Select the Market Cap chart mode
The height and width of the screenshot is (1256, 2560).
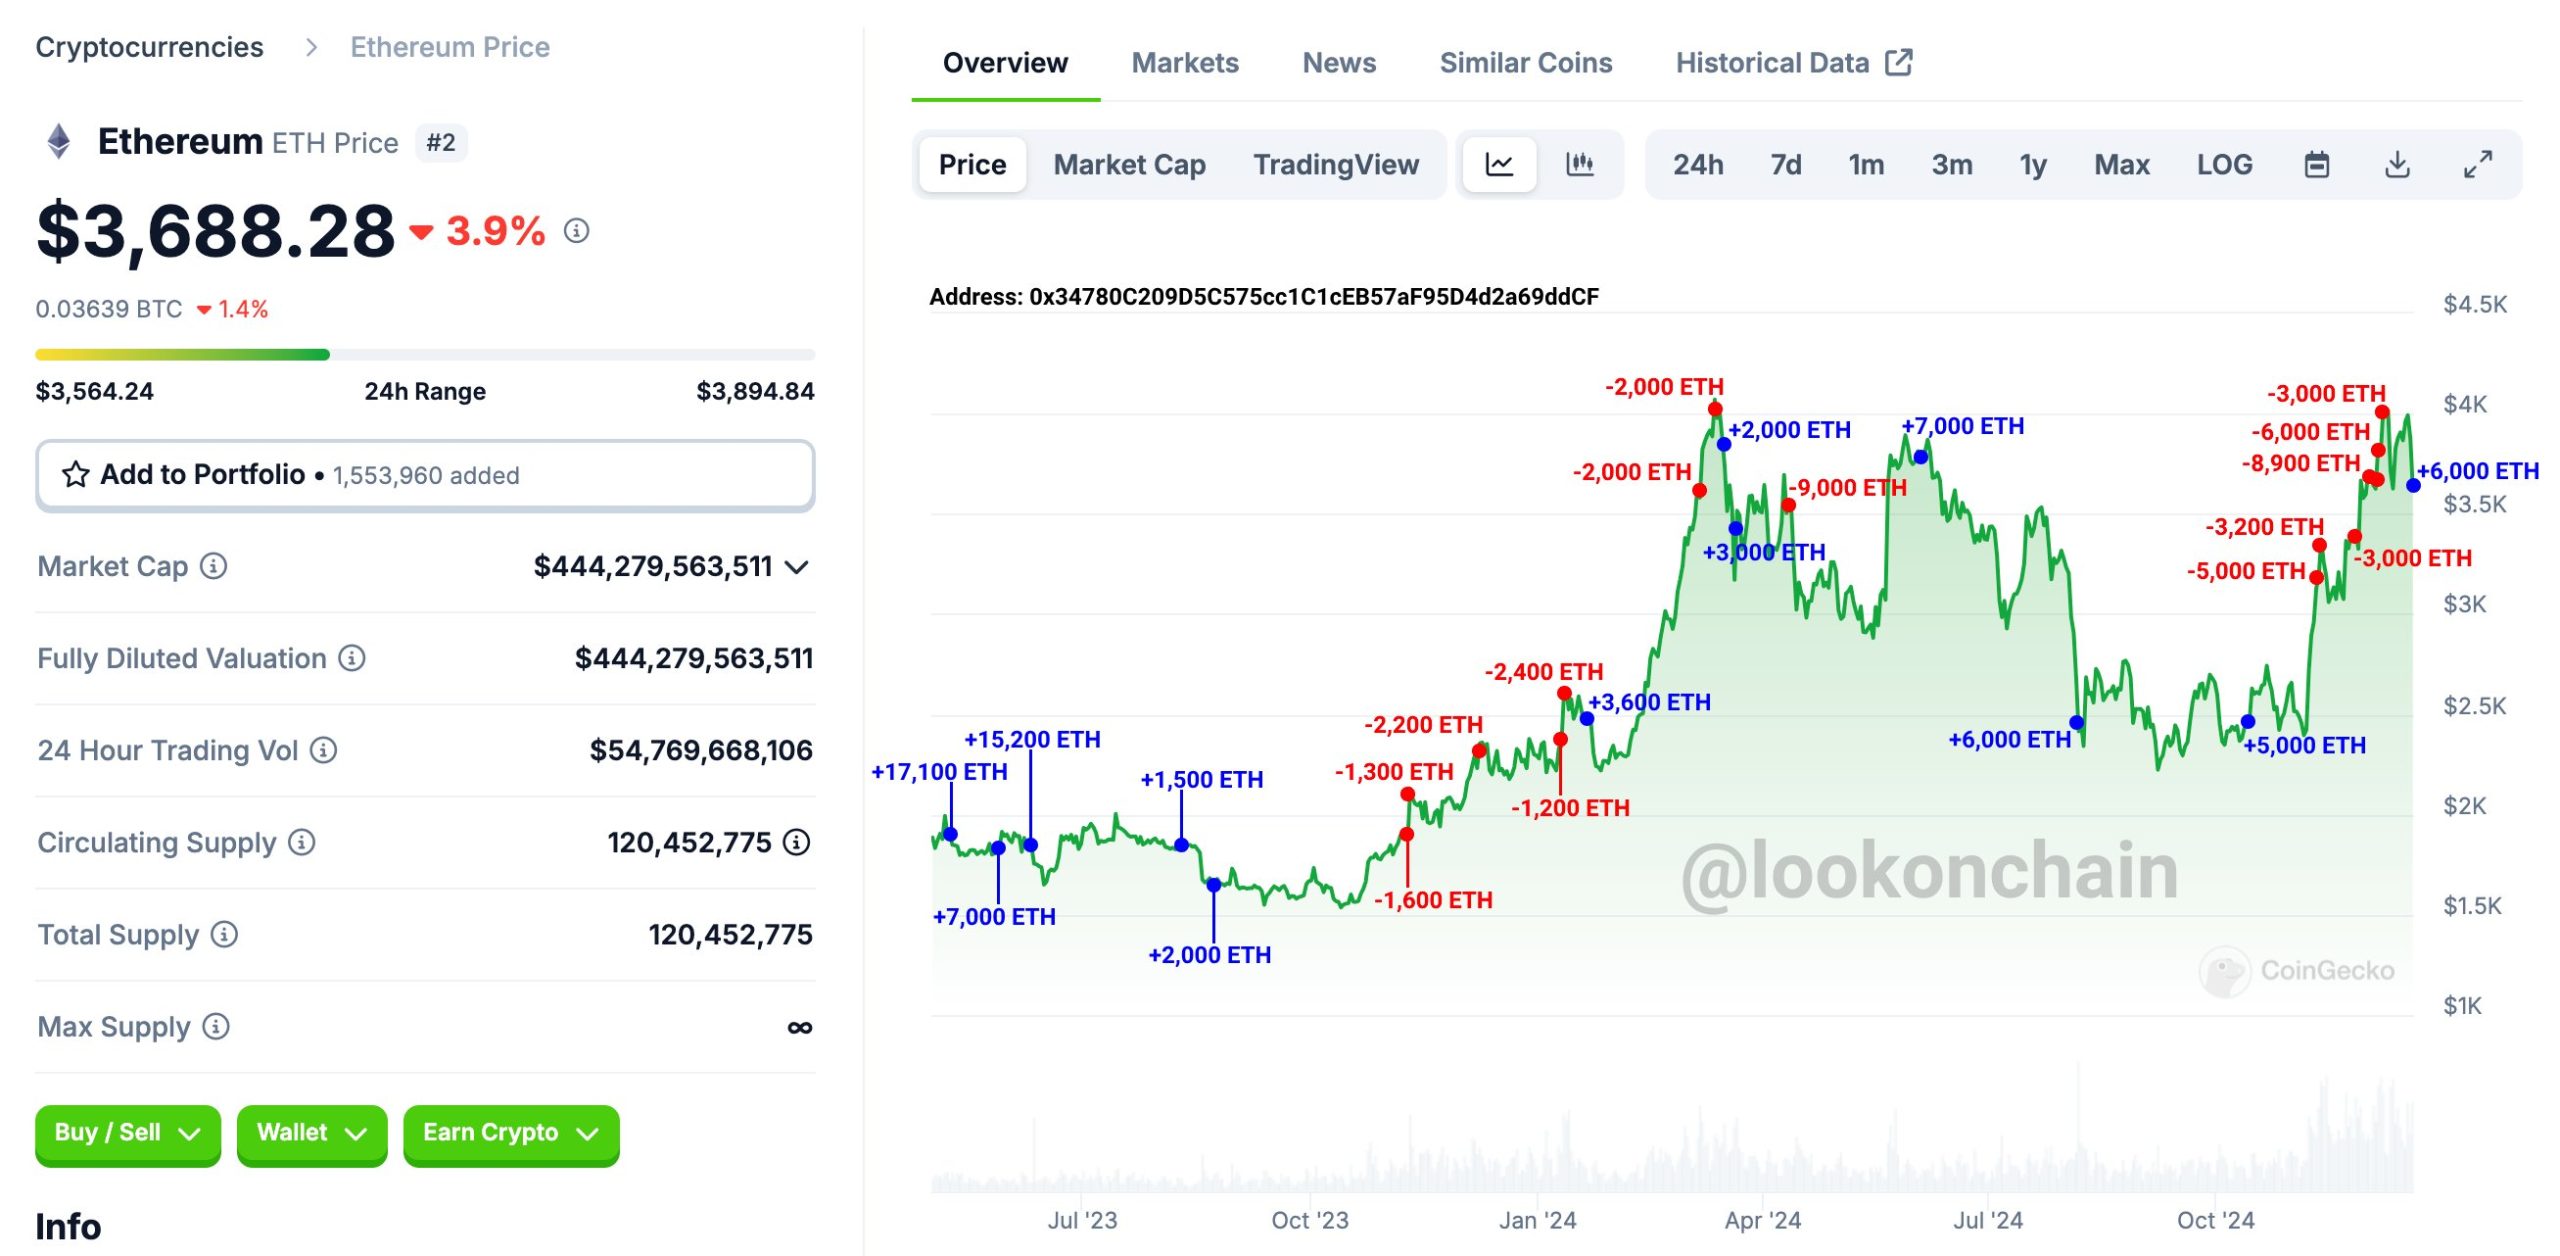[1129, 164]
